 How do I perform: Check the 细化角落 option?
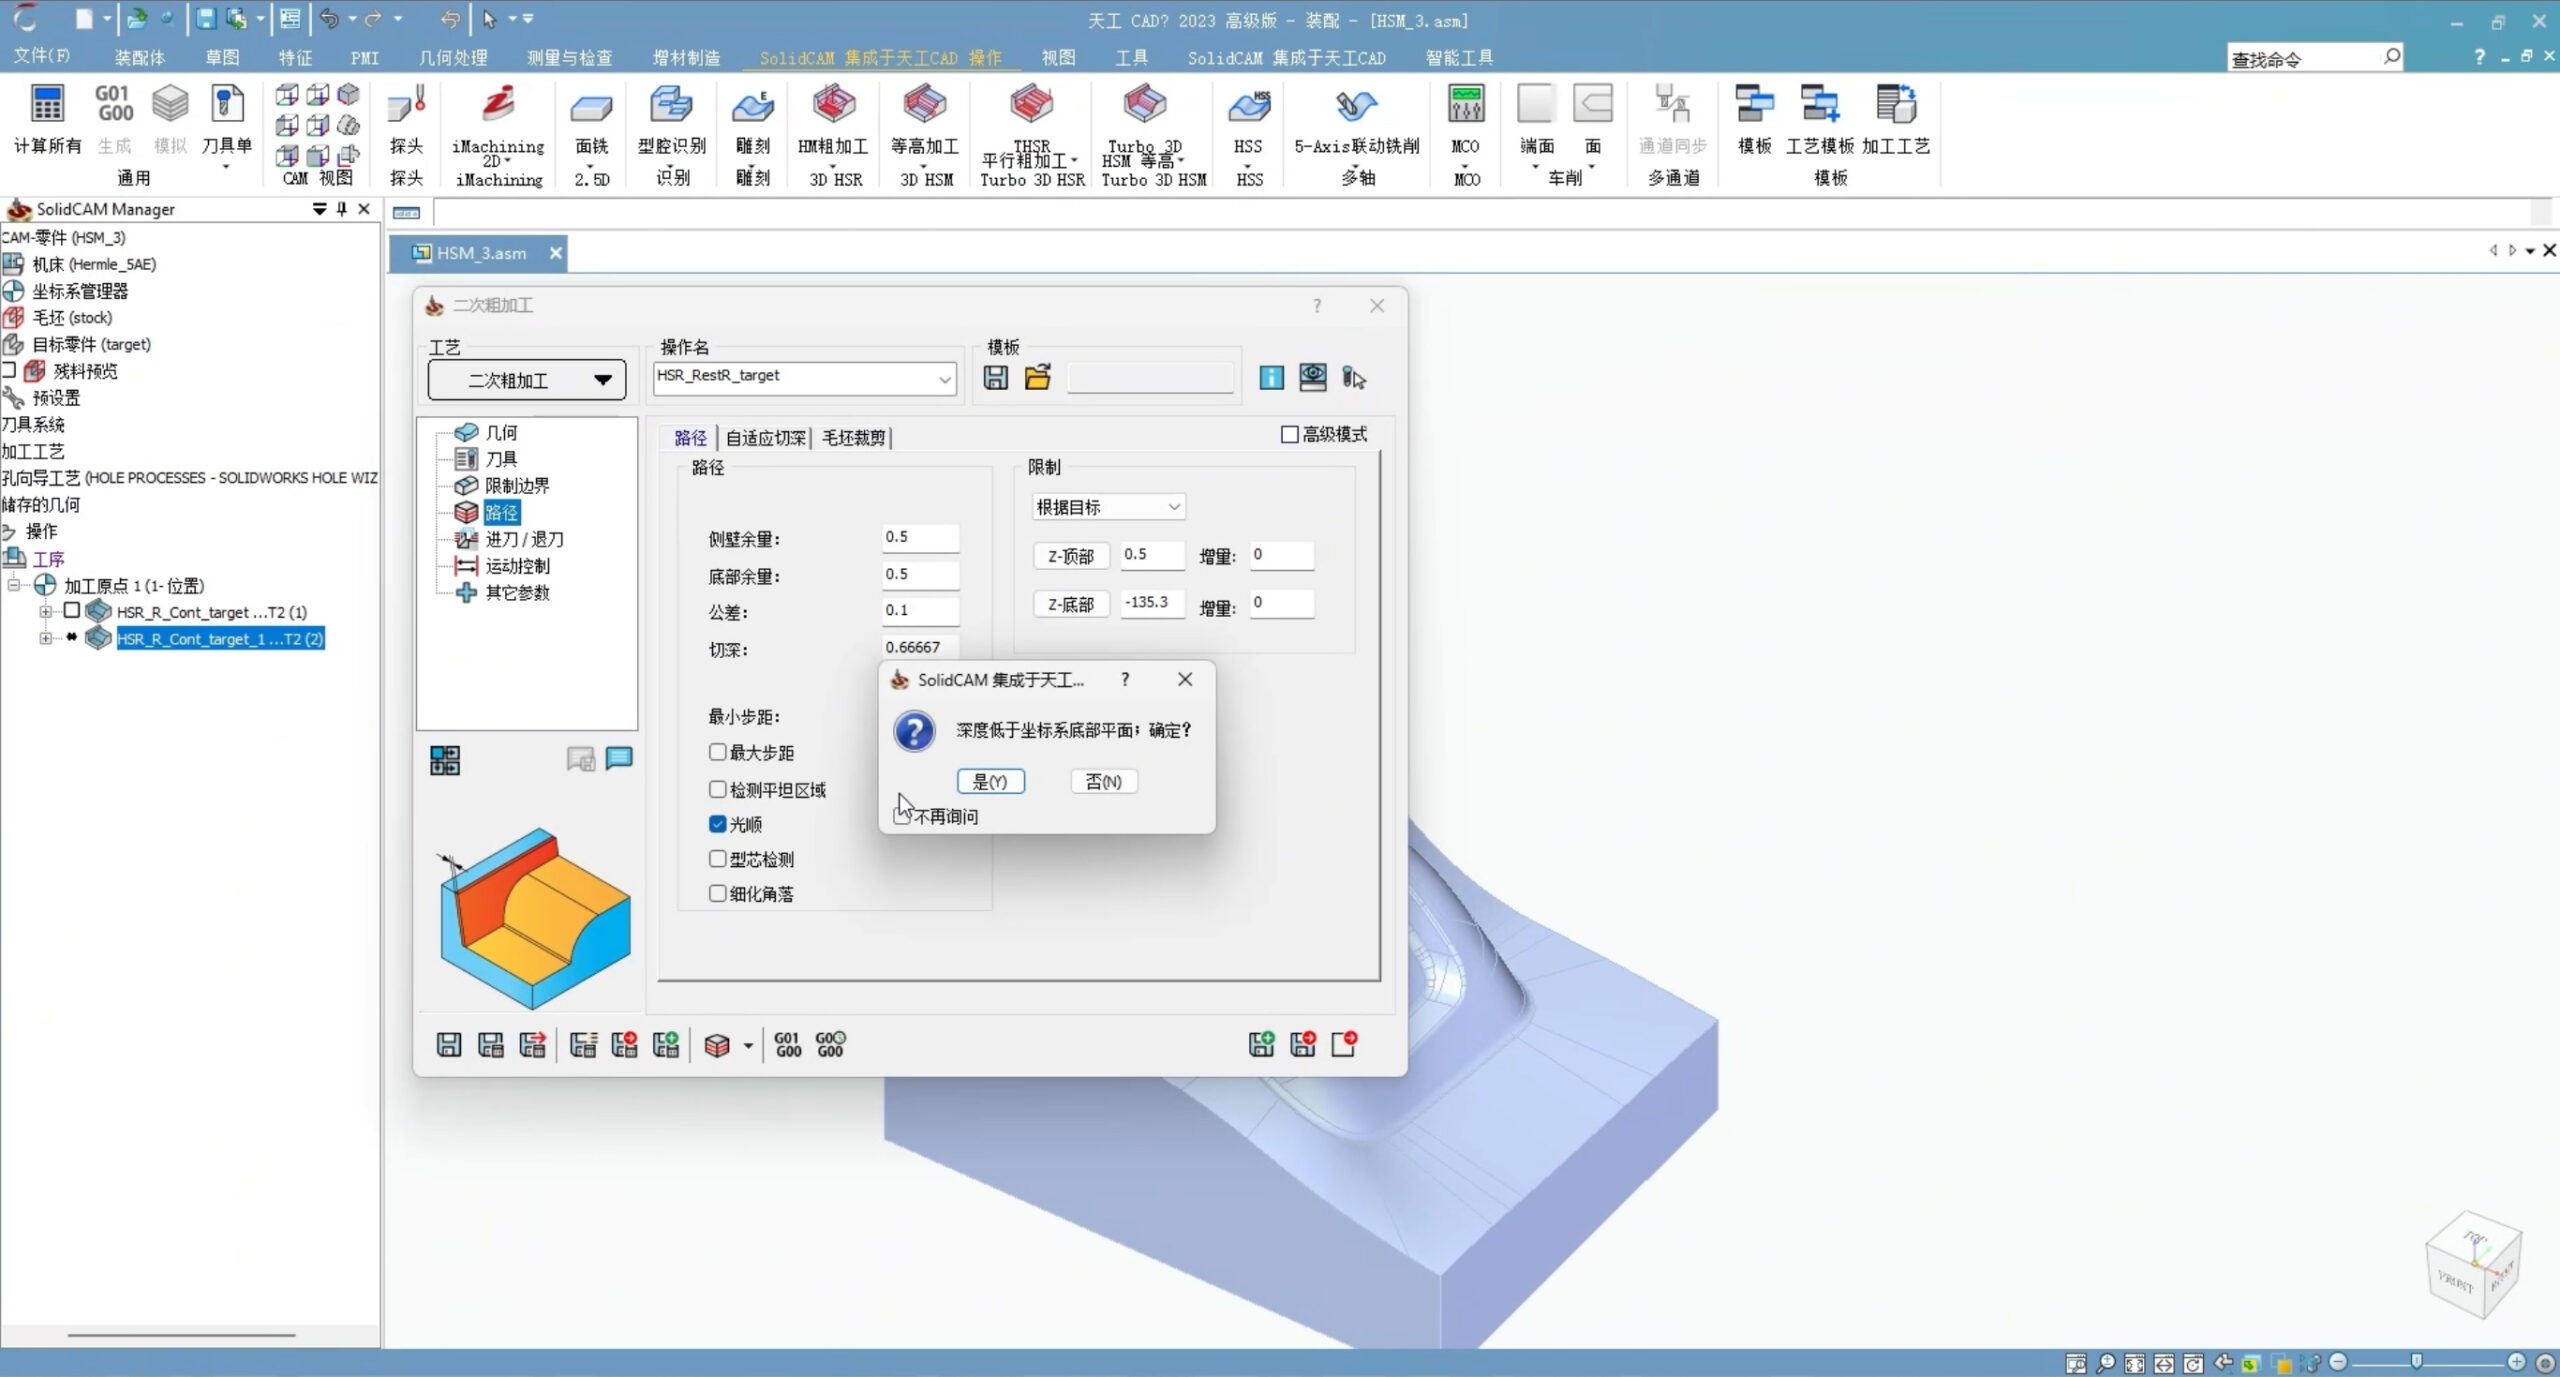point(717,893)
